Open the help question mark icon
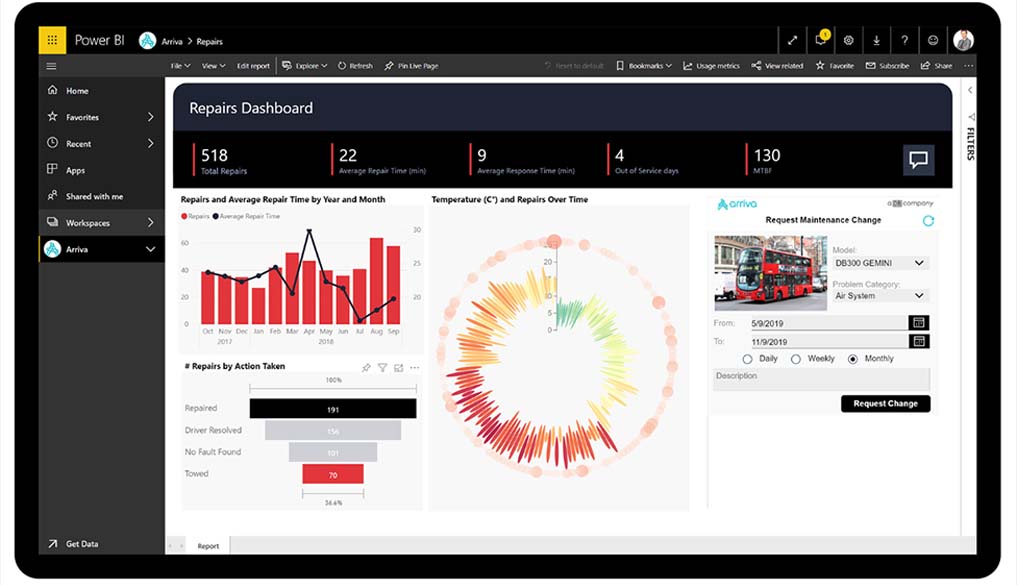The height and width of the screenshot is (585, 1017). coord(904,40)
